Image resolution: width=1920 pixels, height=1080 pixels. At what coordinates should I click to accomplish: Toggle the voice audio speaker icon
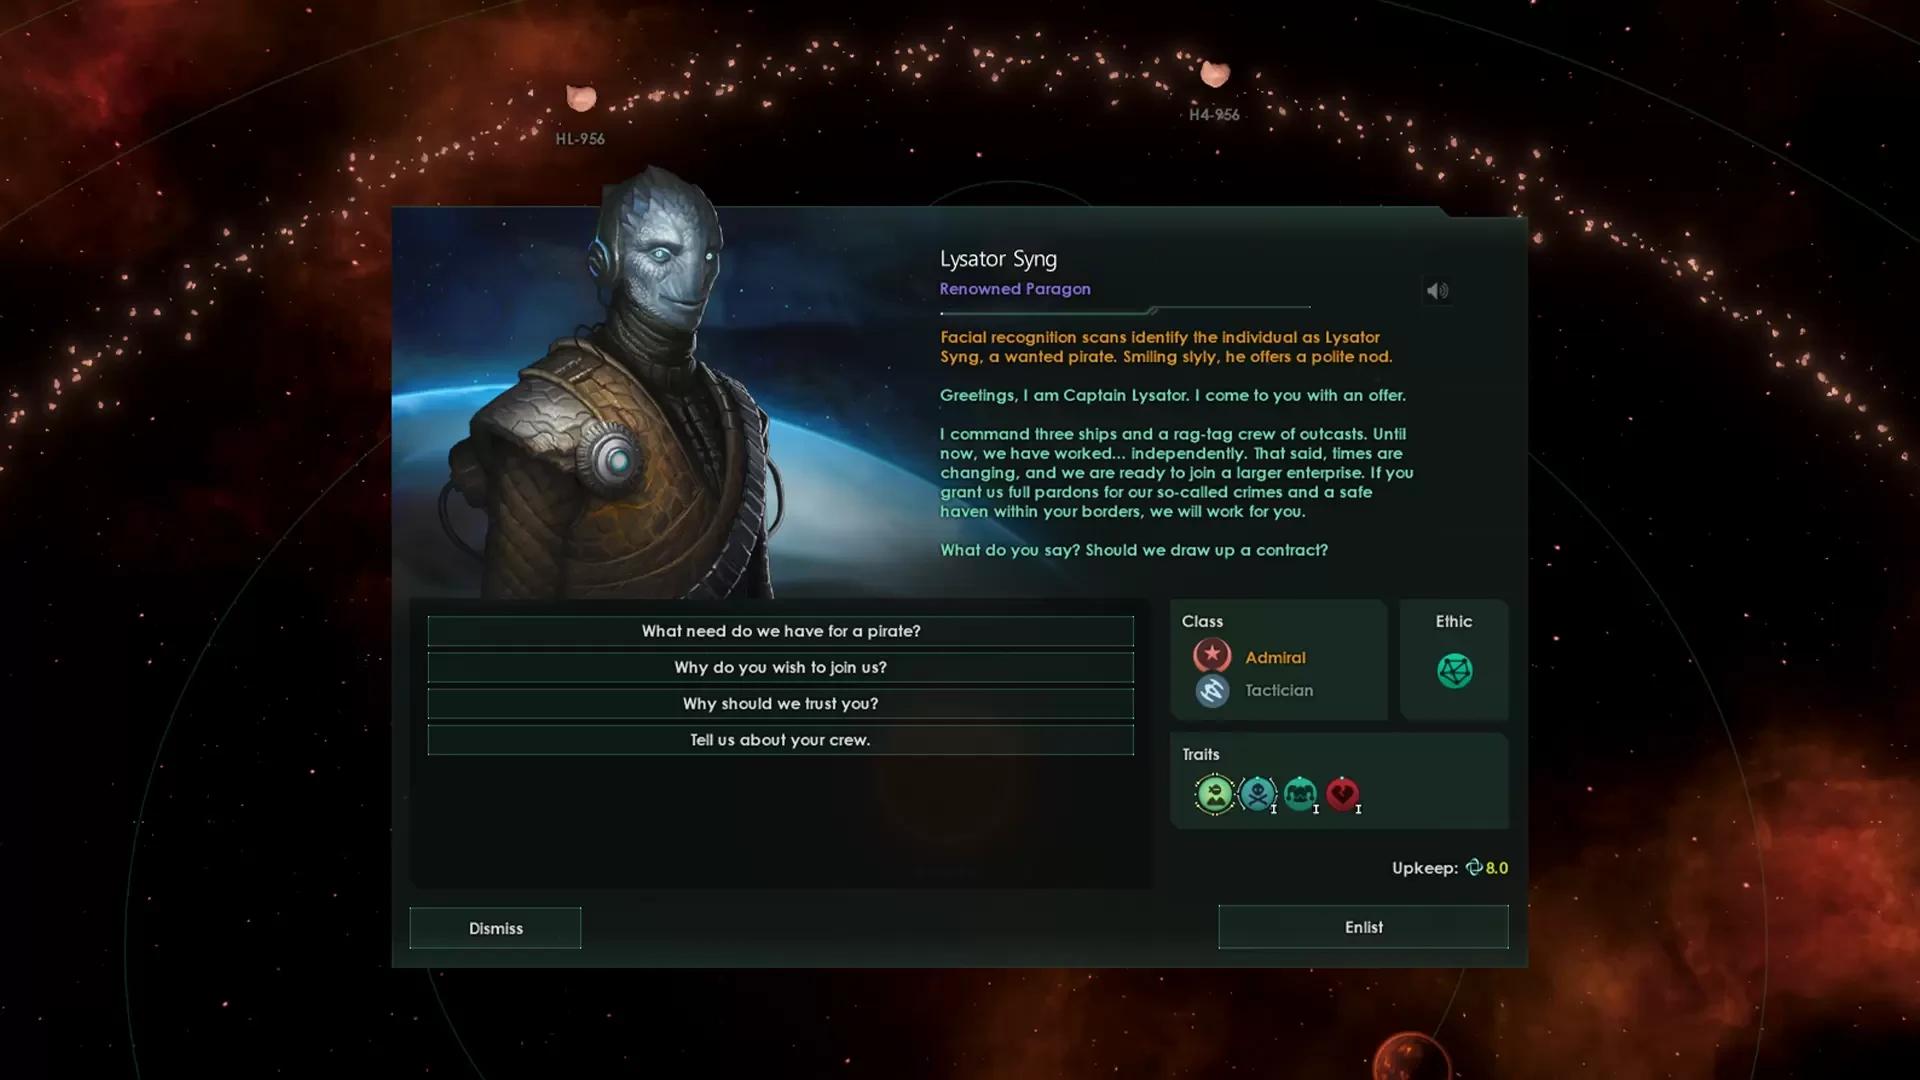(x=1436, y=290)
